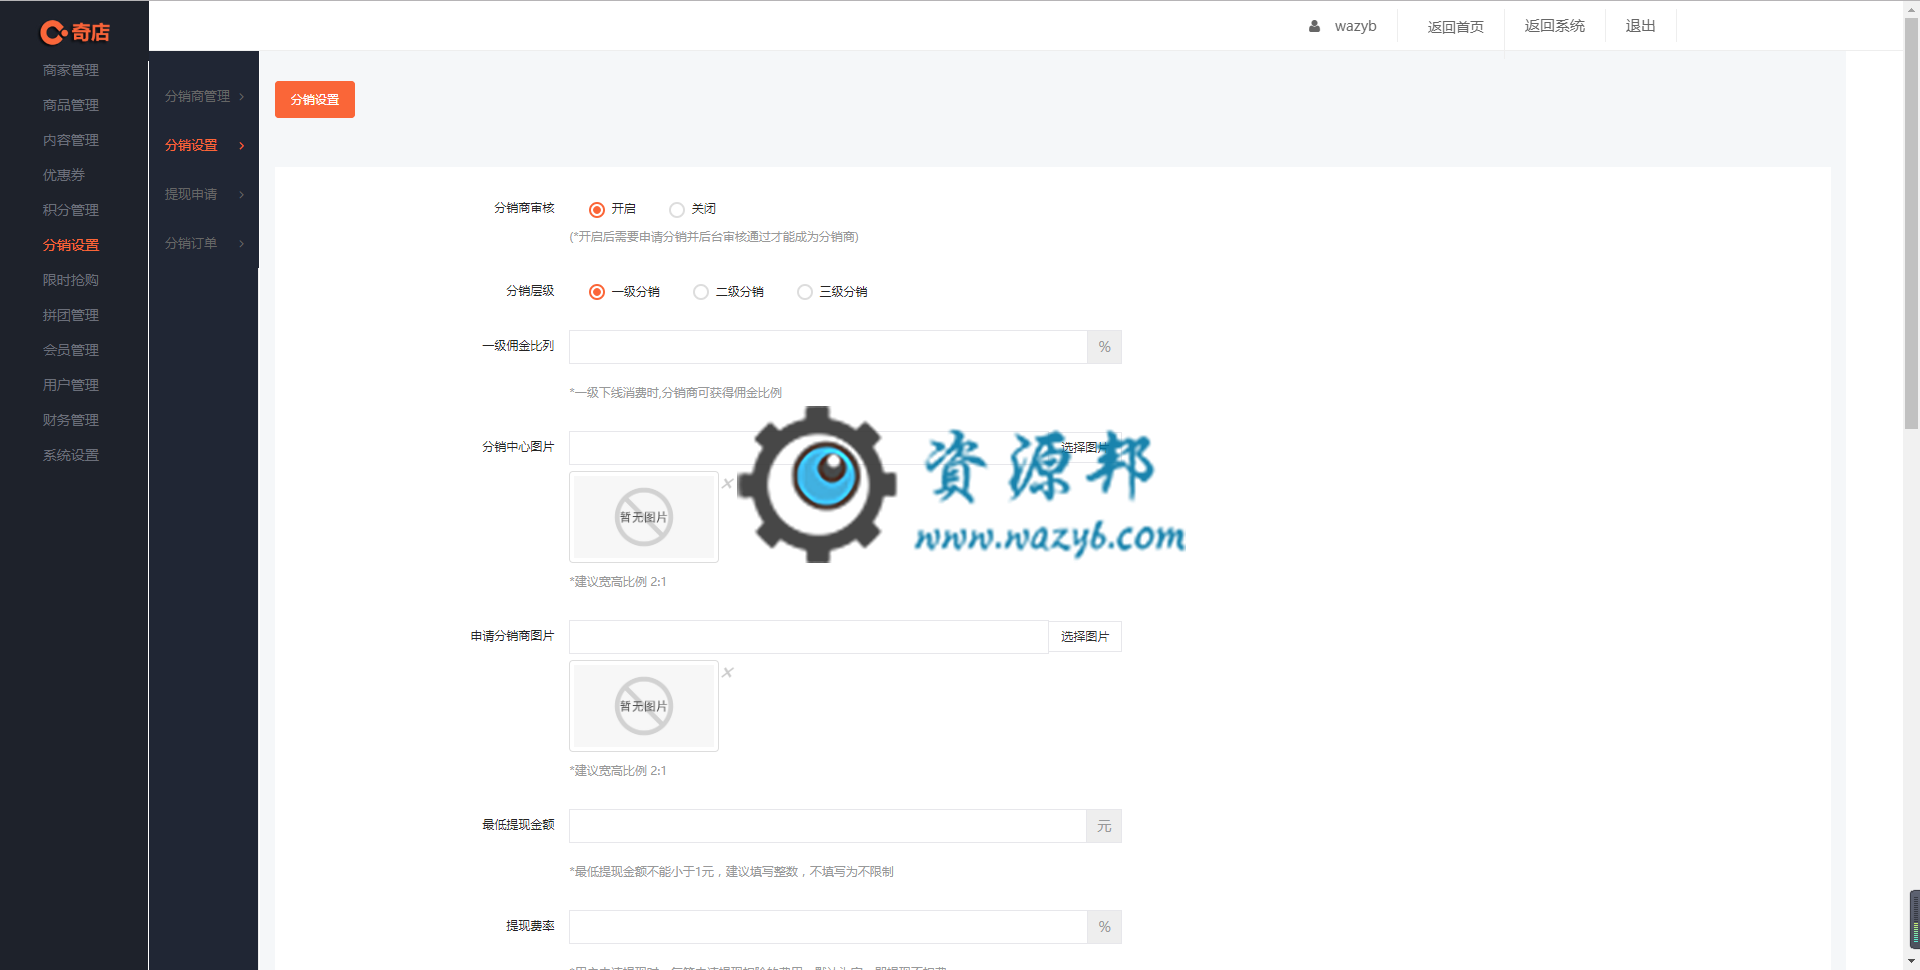Remove the 分销中心图片 thumbnail via X
Image resolution: width=1920 pixels, height=970 pixels.
point(728,484)
